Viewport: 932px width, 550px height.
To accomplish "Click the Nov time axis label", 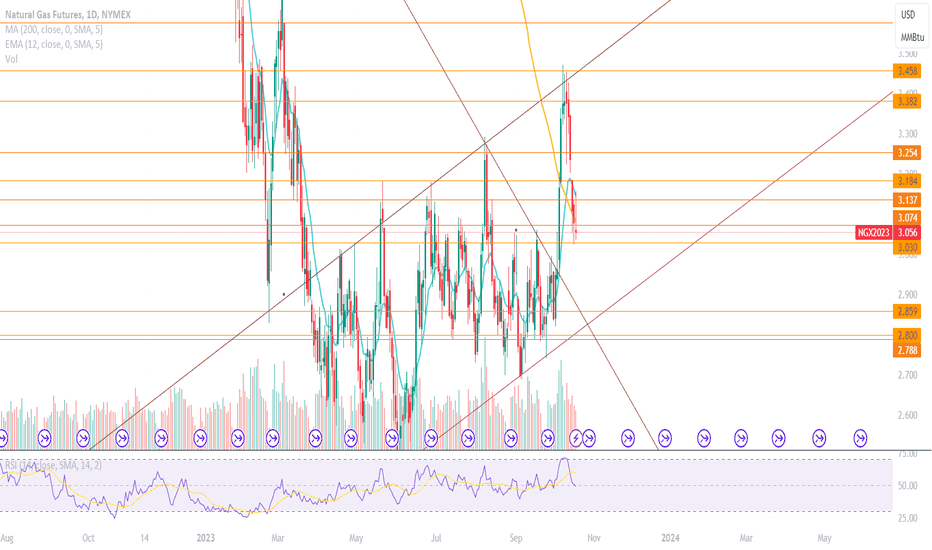I will (x=594, y=538).
